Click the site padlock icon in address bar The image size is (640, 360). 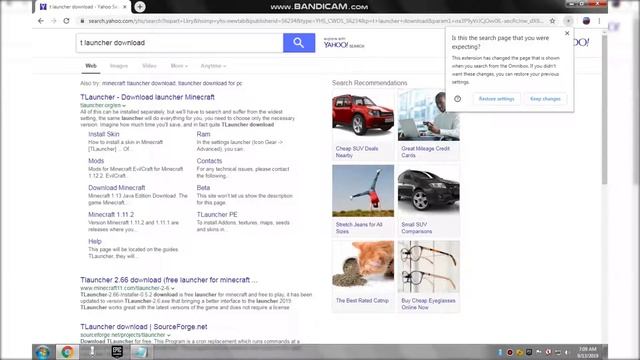[x=82, y=21]
